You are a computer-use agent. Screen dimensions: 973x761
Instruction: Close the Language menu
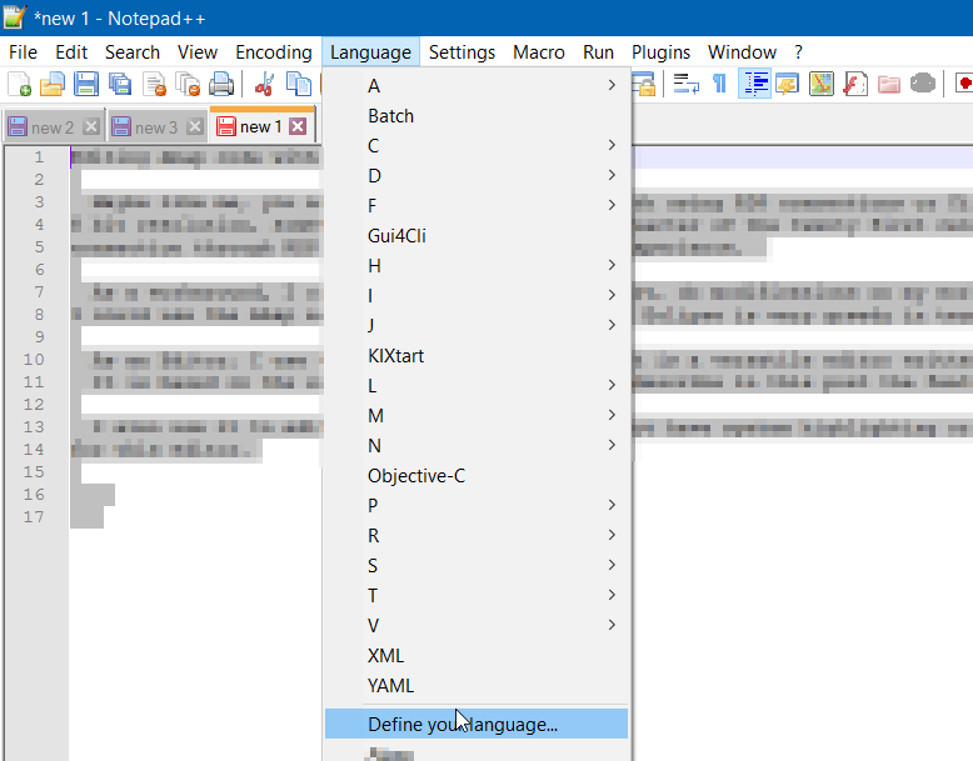point(370,52)
